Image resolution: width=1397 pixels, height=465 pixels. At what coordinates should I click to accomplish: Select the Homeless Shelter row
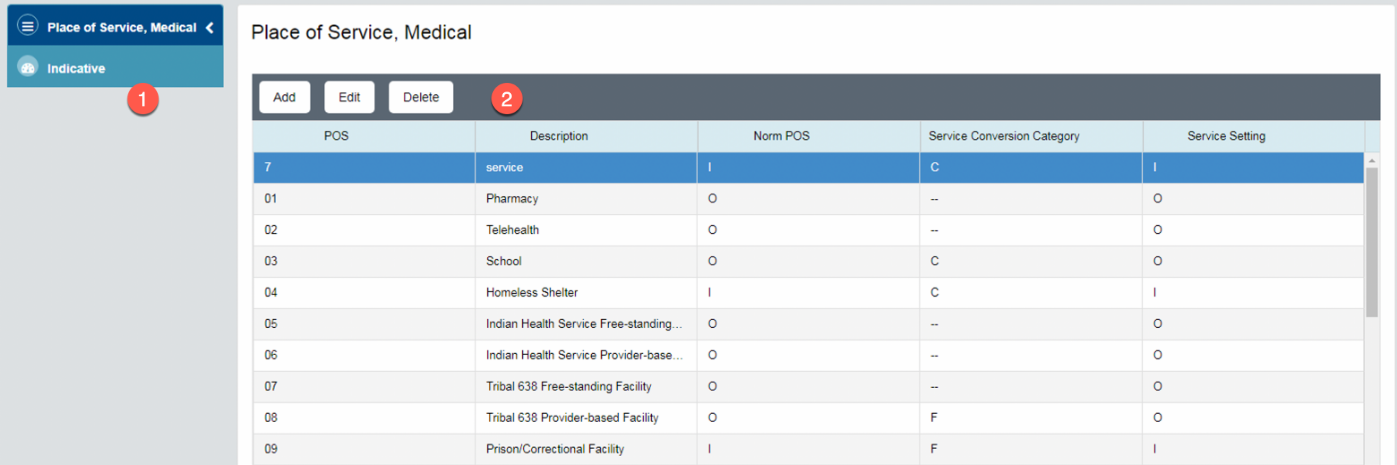532,293
